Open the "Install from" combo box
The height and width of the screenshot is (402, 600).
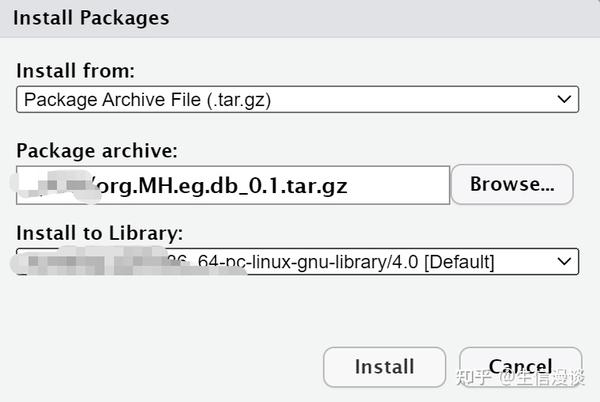point(297,99)
